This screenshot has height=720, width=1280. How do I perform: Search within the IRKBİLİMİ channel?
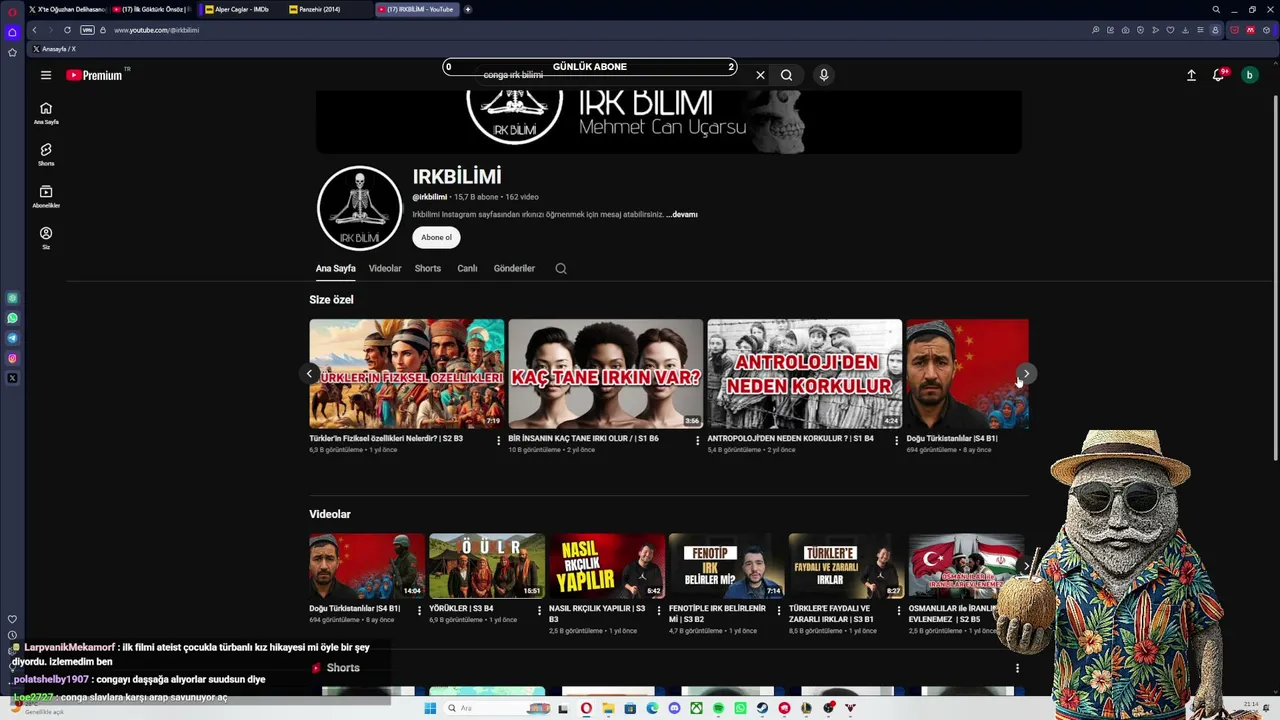pyautogui.click(x=561, y=268)
